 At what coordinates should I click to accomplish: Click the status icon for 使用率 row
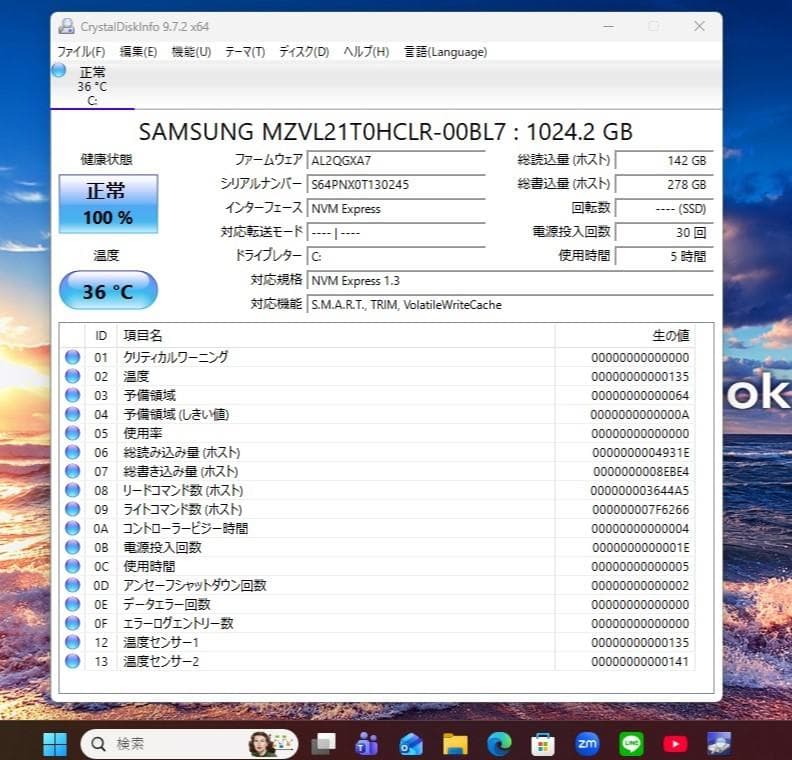[73, 433]
